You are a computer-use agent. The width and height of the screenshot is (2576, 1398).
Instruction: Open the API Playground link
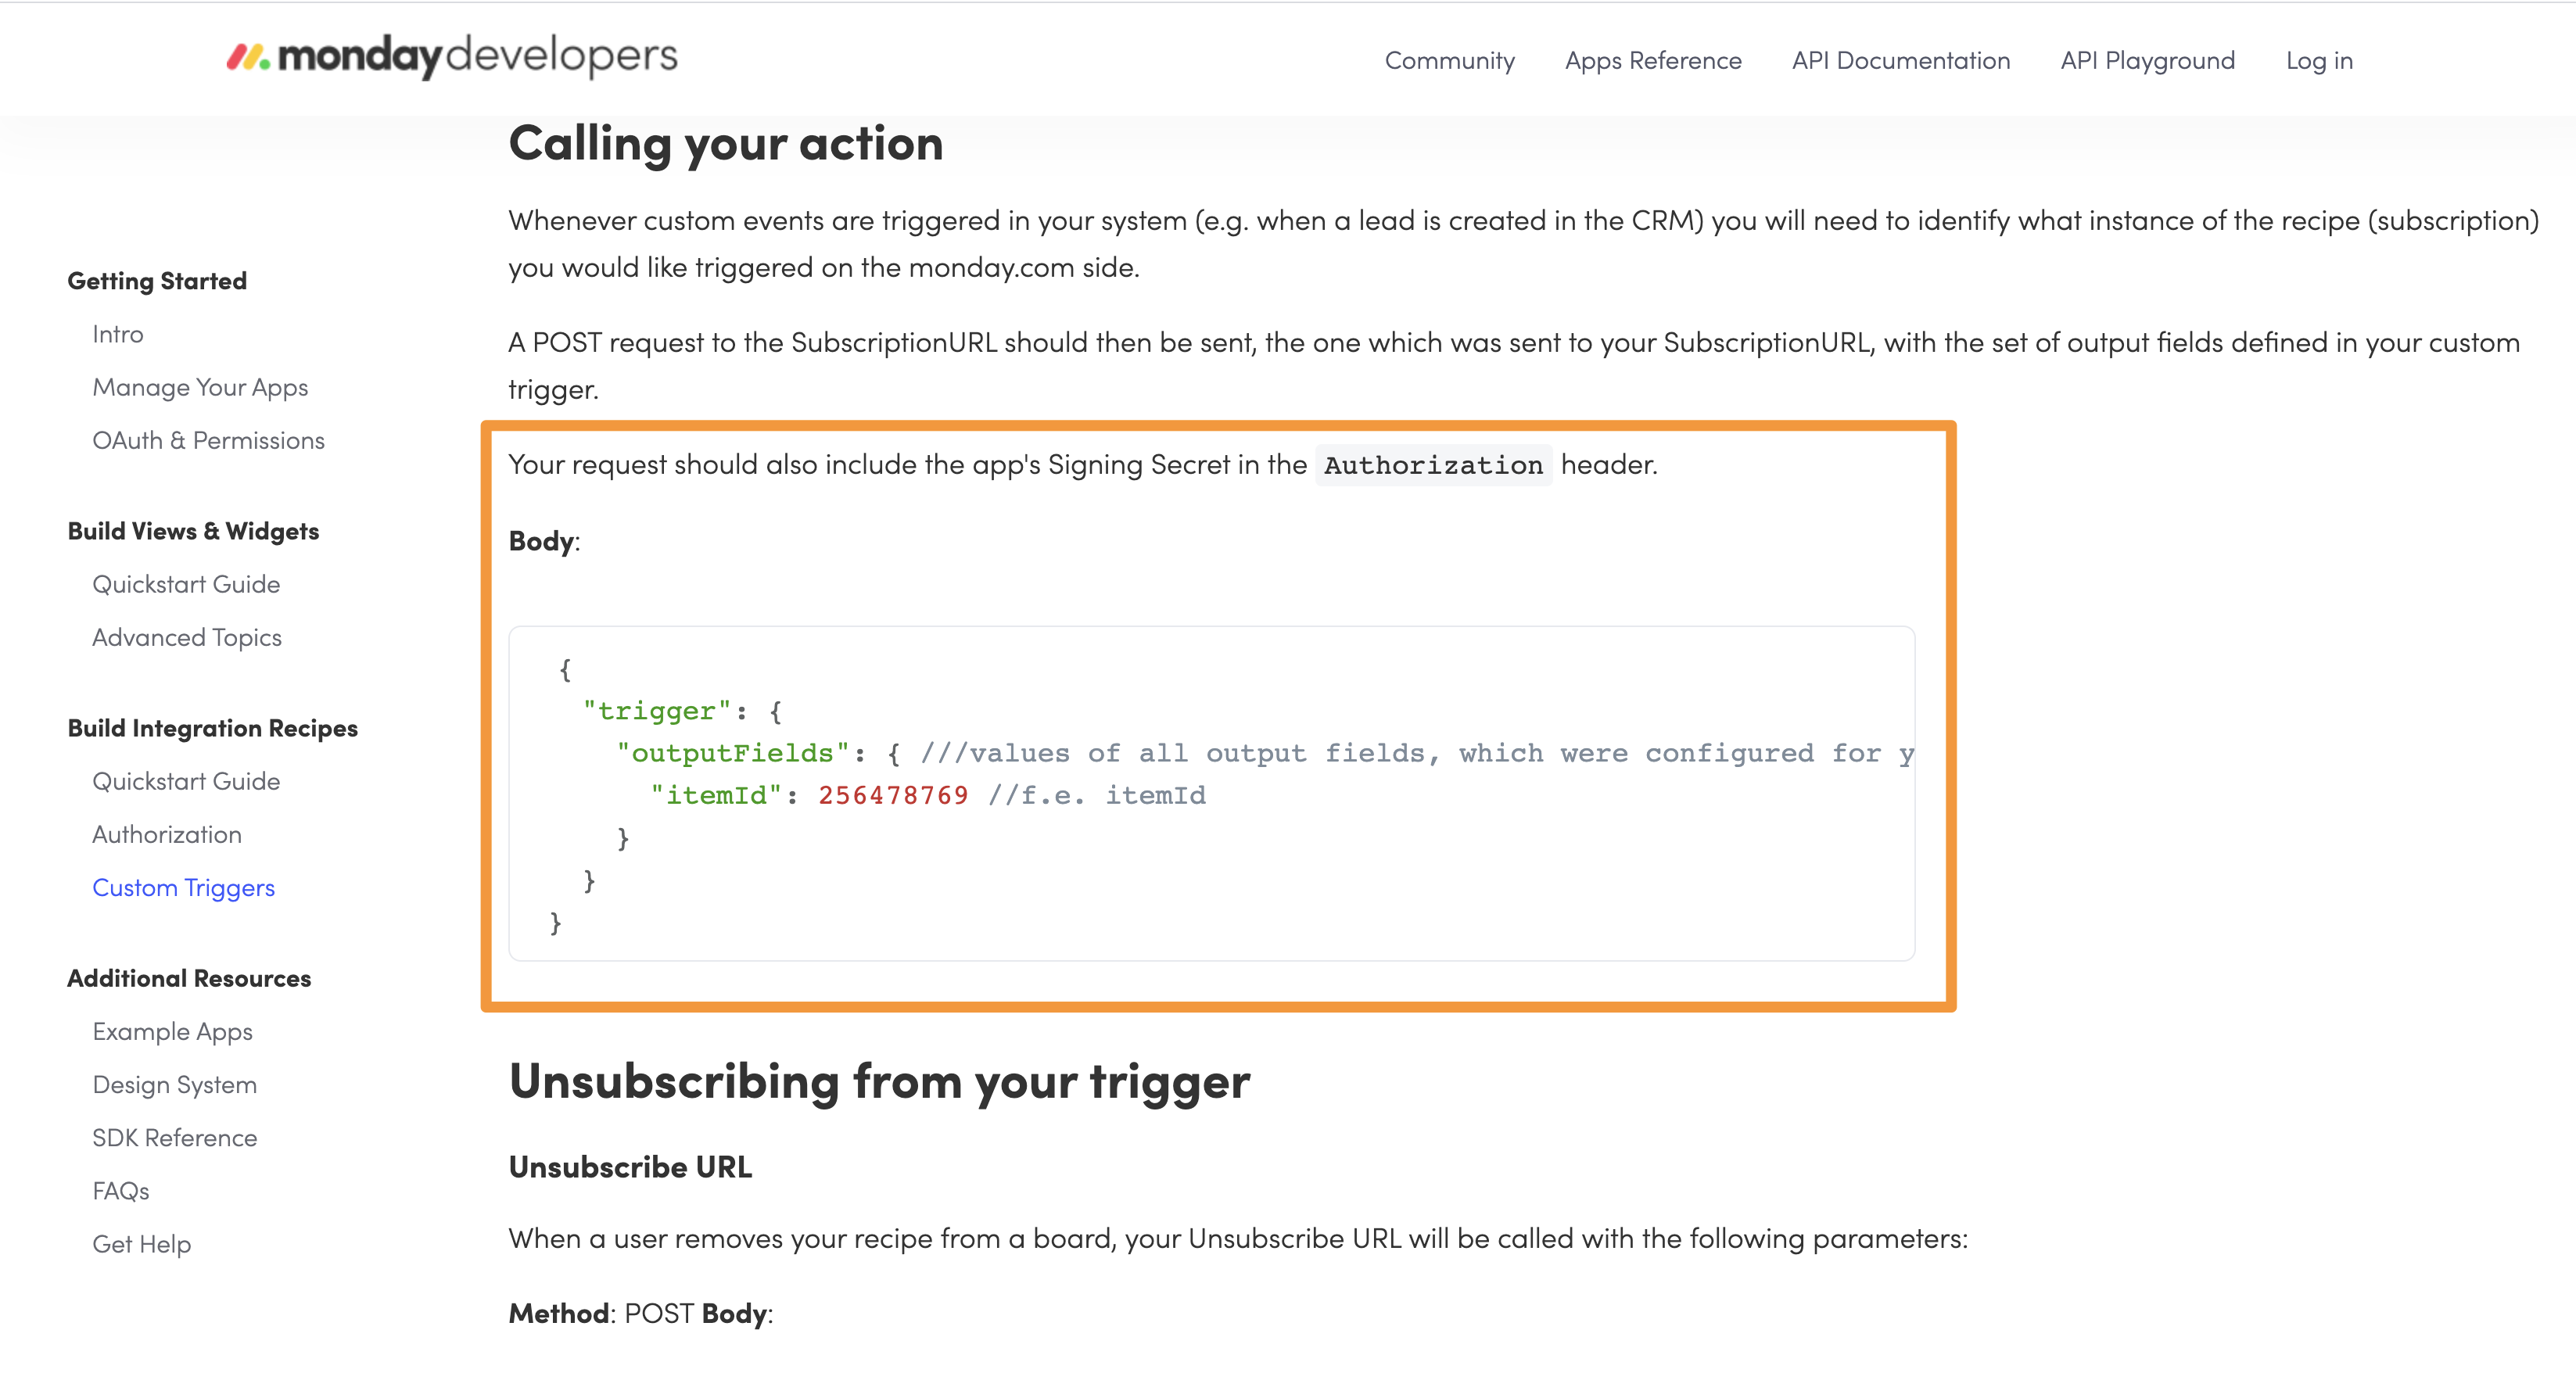point(2147,61)
